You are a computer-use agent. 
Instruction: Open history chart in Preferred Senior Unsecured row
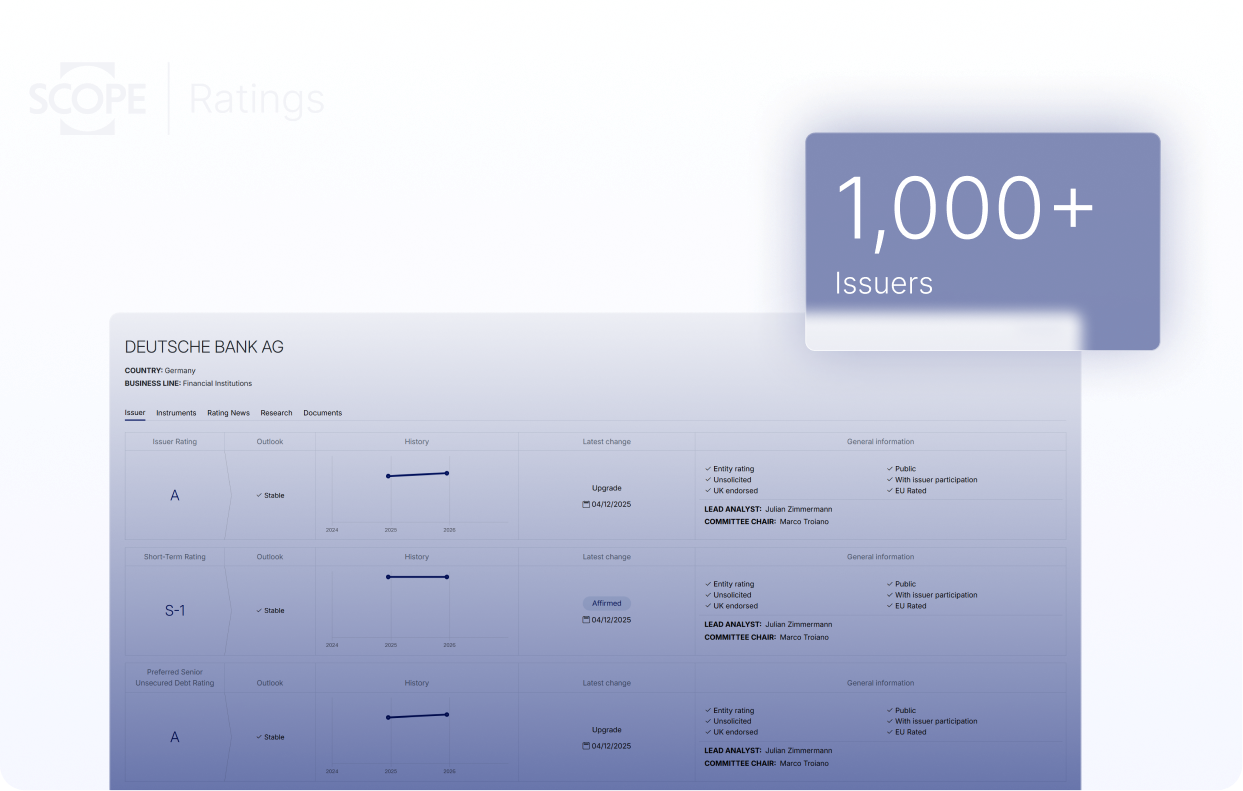tap(417, 737)
